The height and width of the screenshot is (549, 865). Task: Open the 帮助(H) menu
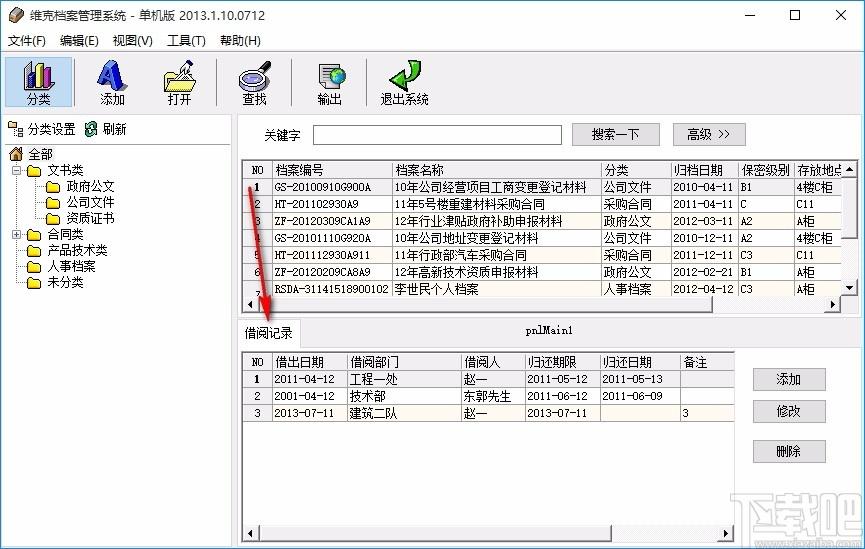[240, 40]
